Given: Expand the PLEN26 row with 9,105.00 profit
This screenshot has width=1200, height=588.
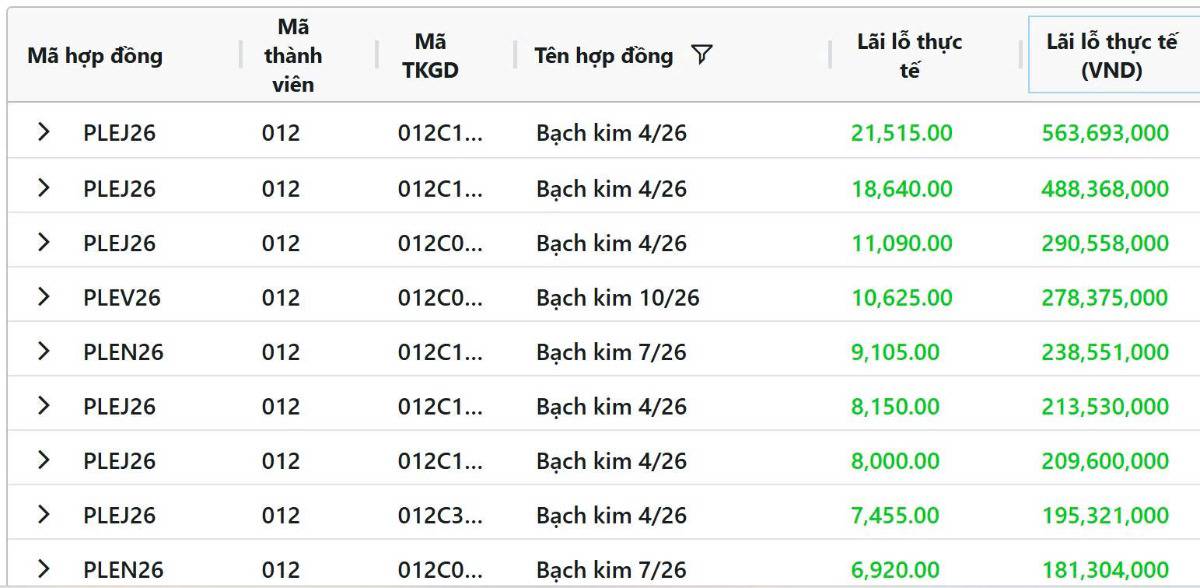Looking at the screenshot, I should (x=43, y=351).
